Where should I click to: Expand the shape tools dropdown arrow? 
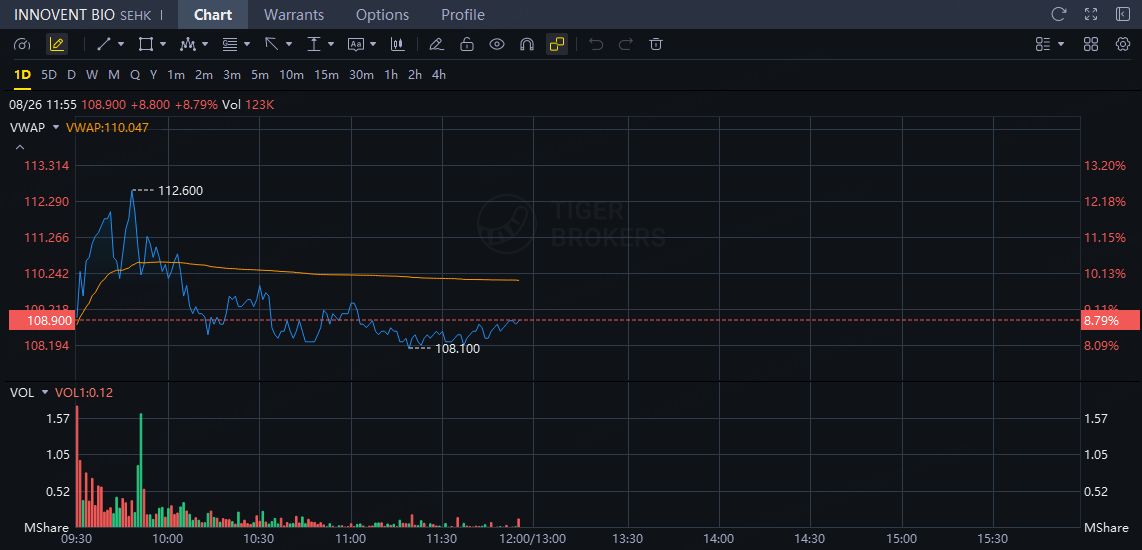pos(163,44)
